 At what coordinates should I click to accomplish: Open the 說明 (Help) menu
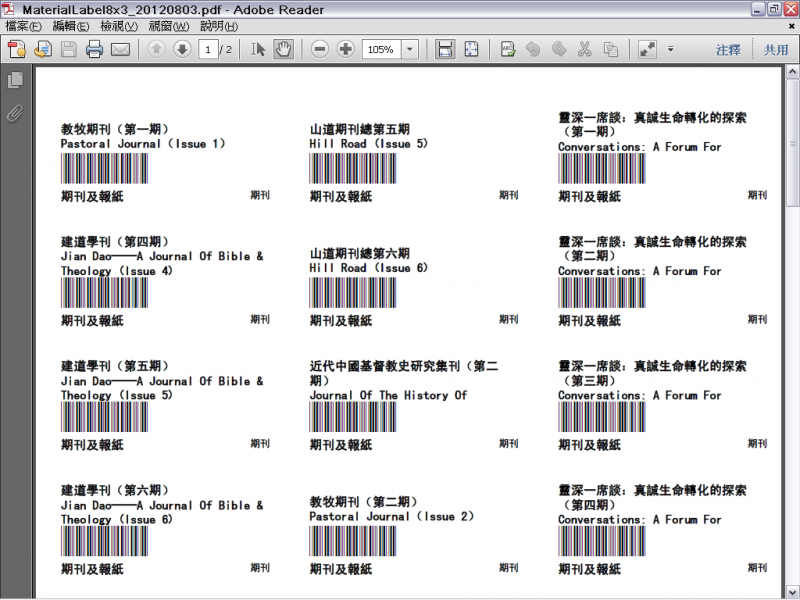click(218, 26)
